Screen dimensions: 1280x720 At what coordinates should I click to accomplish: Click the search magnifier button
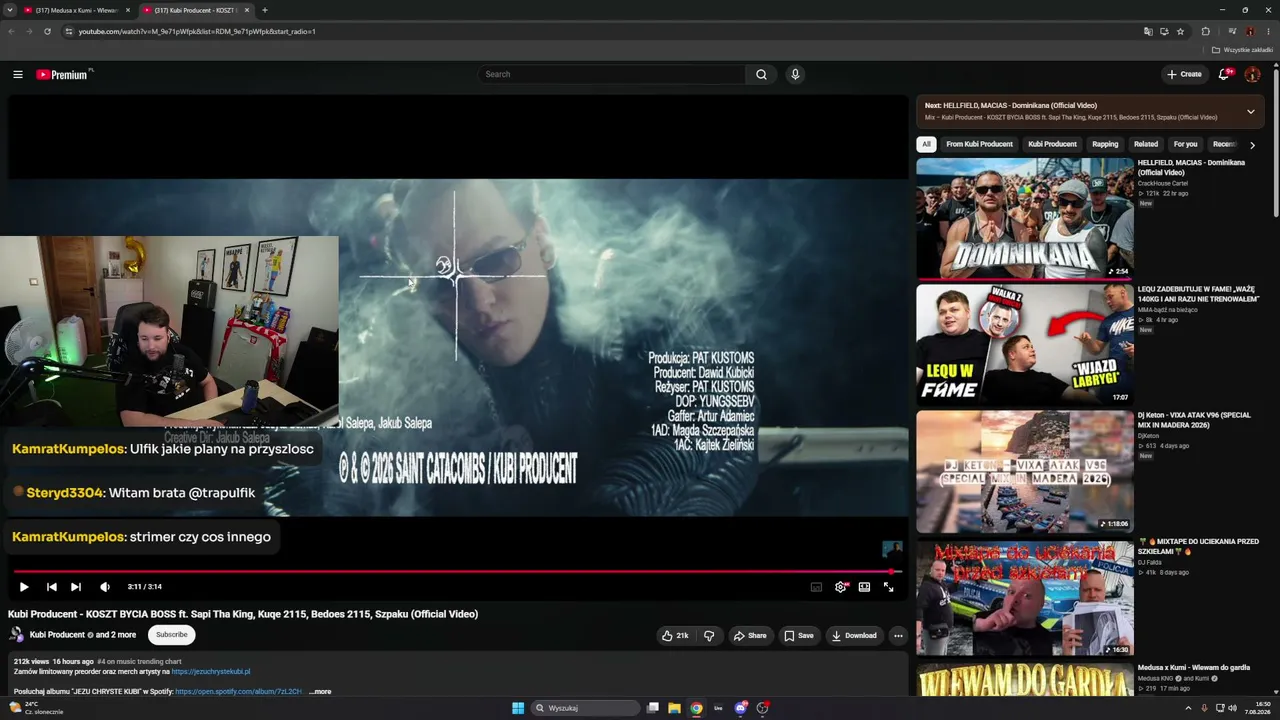tap(761, 74)
